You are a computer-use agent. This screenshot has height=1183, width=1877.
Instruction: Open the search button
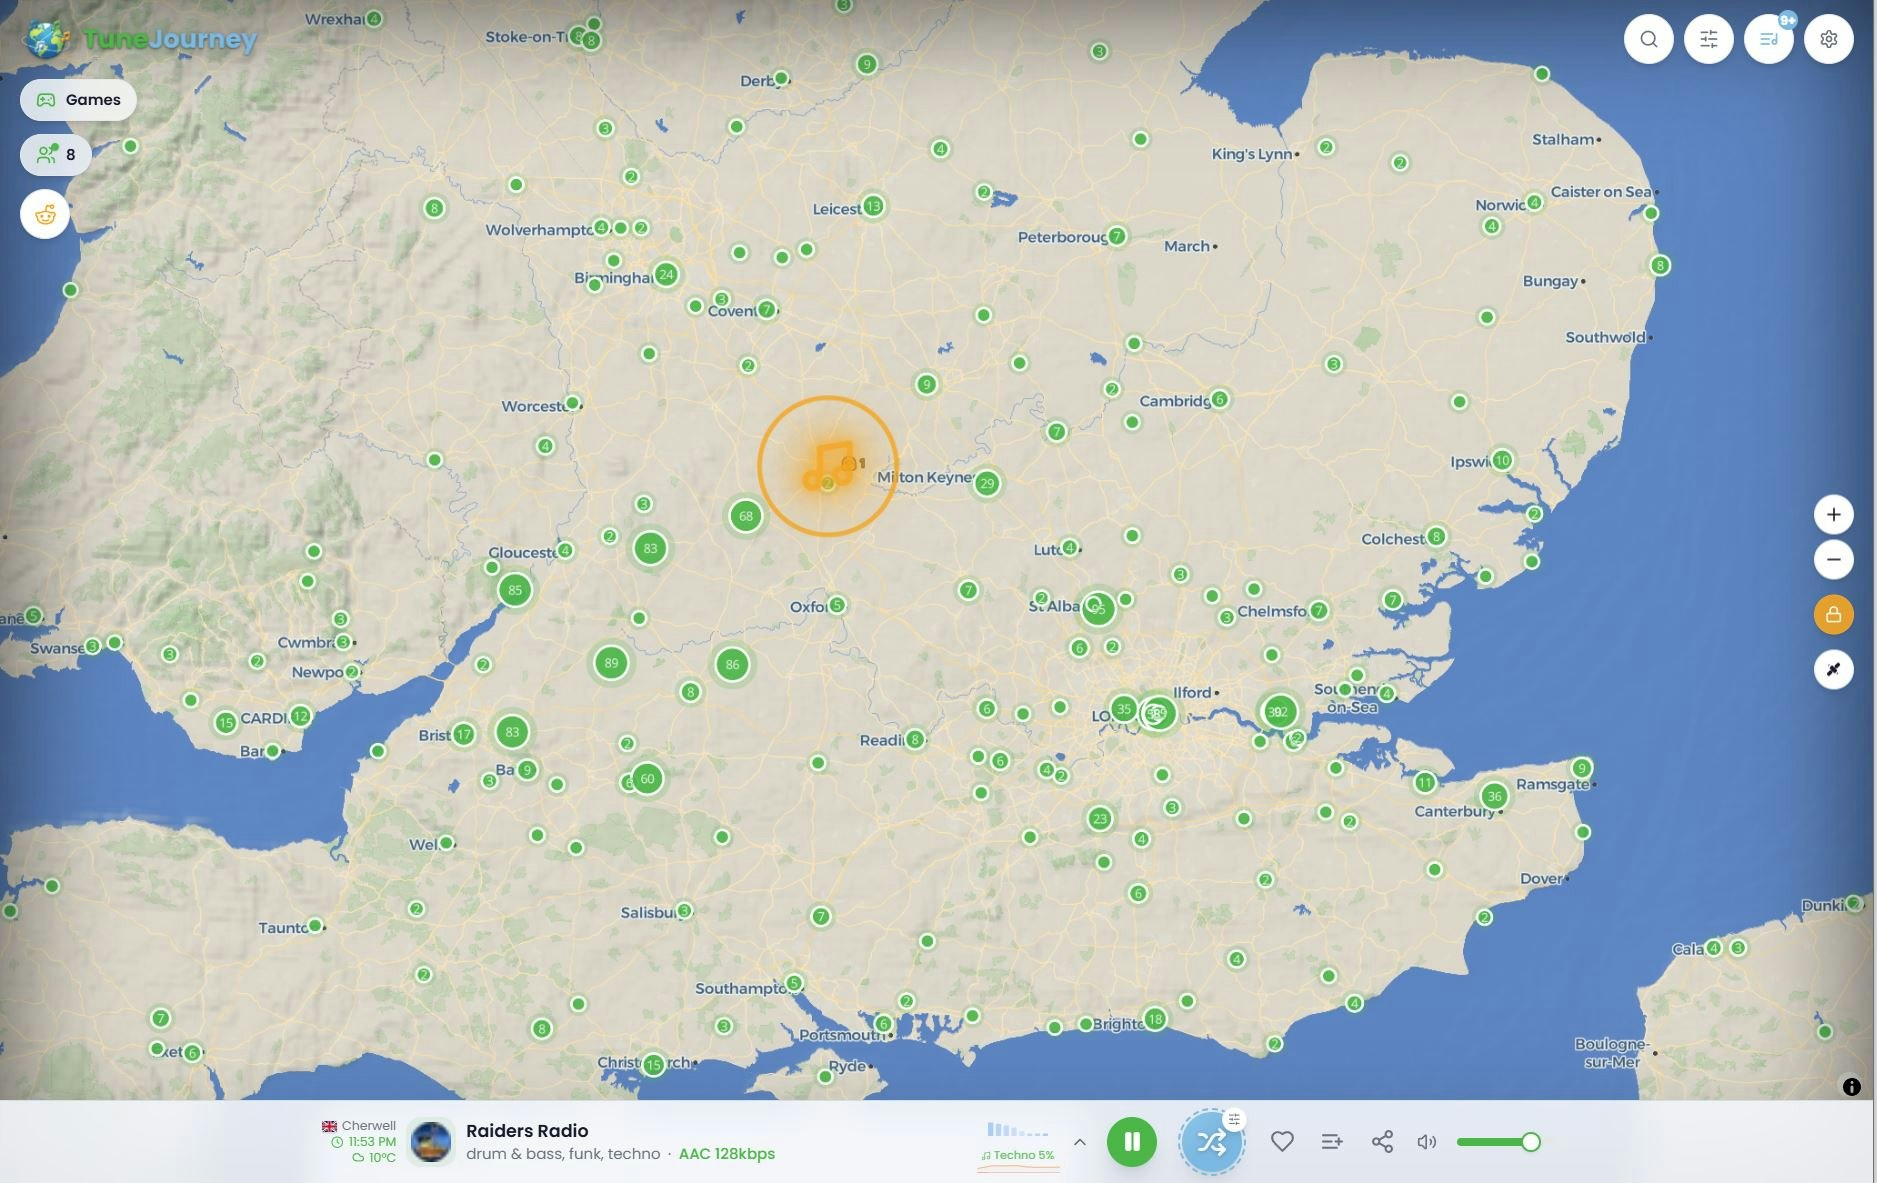[1649, 39]
